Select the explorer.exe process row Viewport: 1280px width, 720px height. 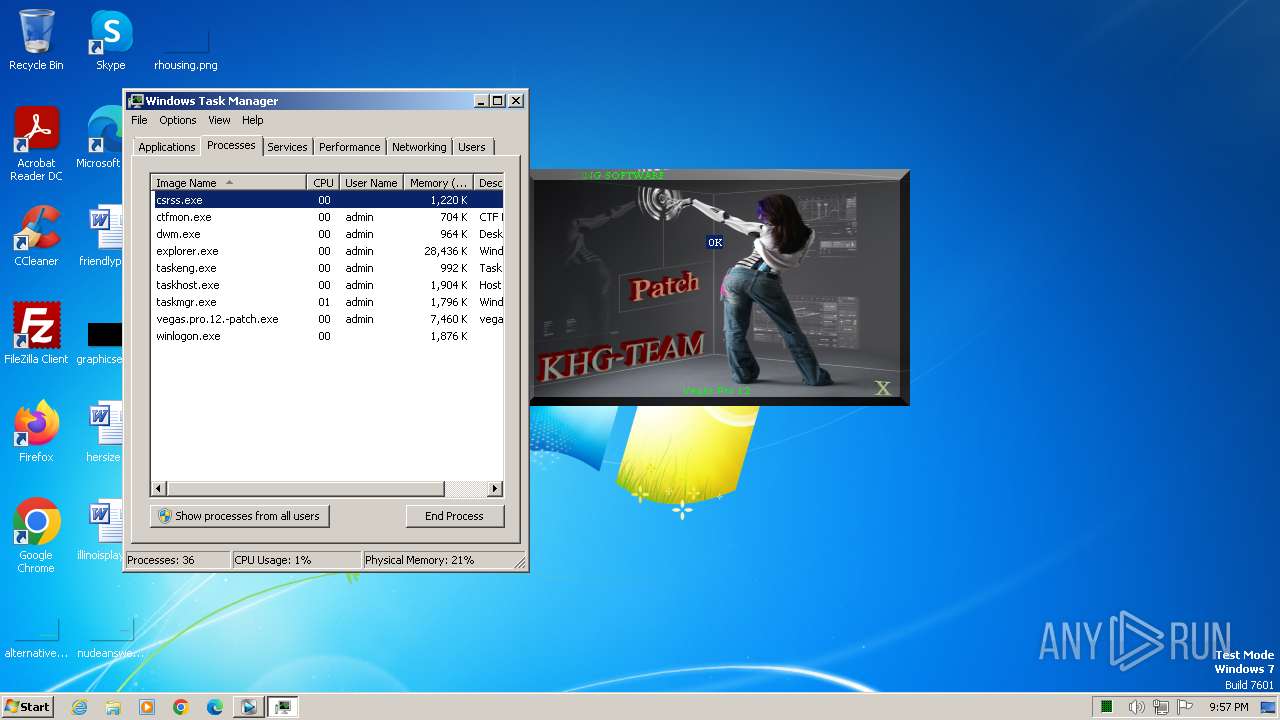(x=327, y=251)
